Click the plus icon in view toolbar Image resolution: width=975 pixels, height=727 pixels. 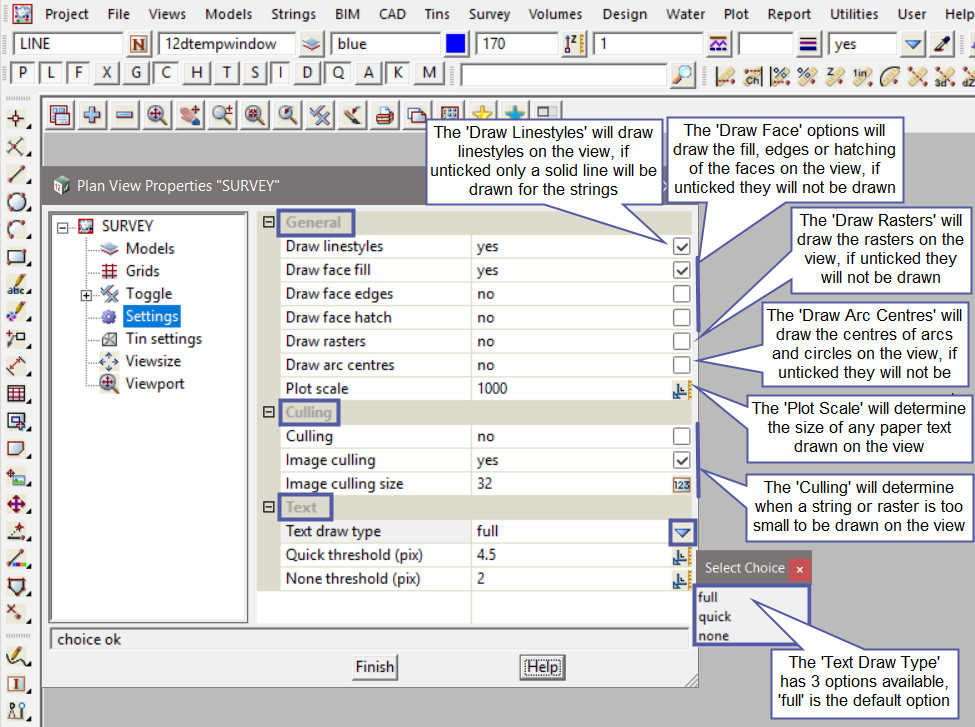(x=92, y=115)
